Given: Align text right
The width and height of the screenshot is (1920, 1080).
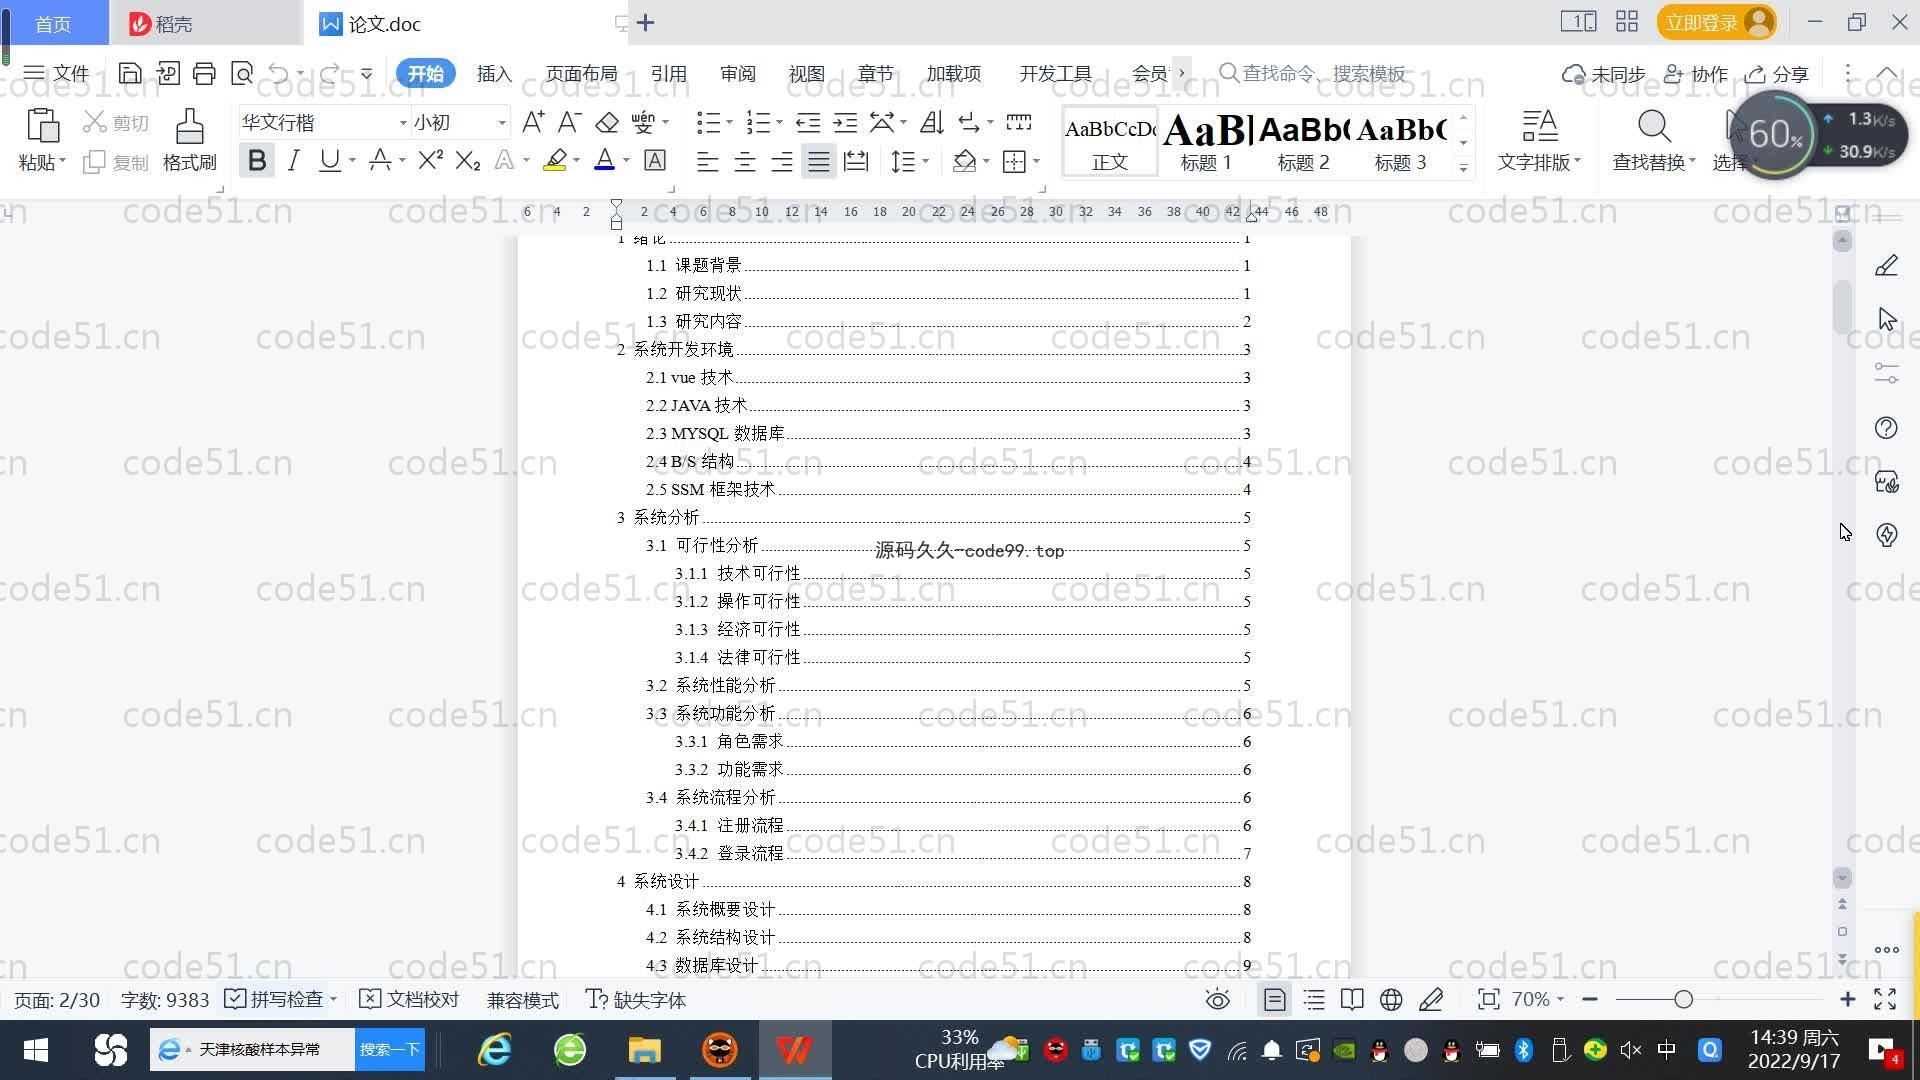Looking at the screenshot, I should [782, 161].
